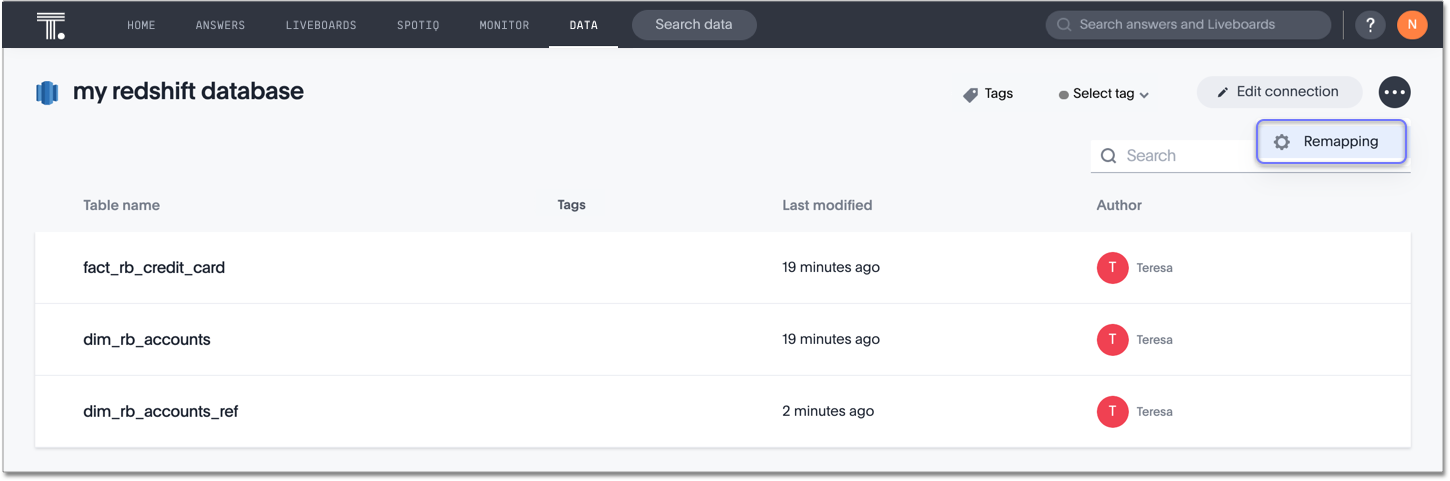Click the ThoughtSpot logo icon
The height and width of the screenshot is (481, 1450).
coord(50,25)
